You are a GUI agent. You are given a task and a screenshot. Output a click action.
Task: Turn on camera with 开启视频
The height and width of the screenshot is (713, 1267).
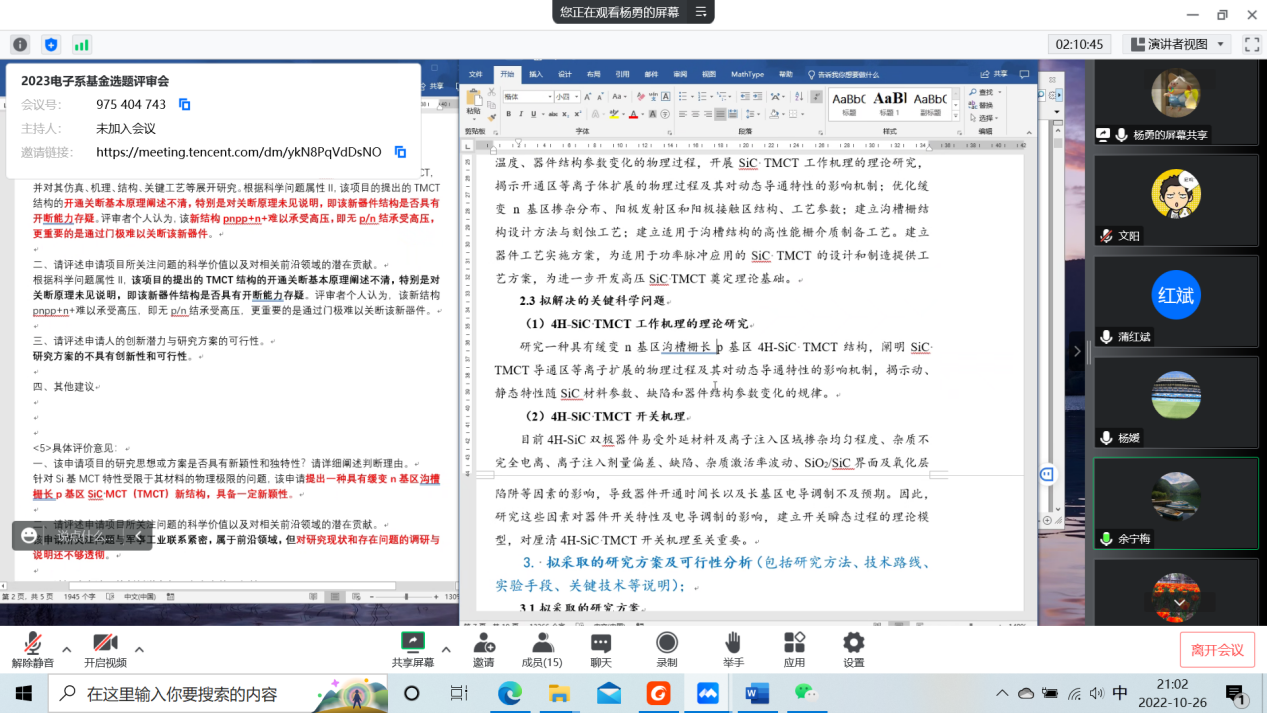click(105, 649)
